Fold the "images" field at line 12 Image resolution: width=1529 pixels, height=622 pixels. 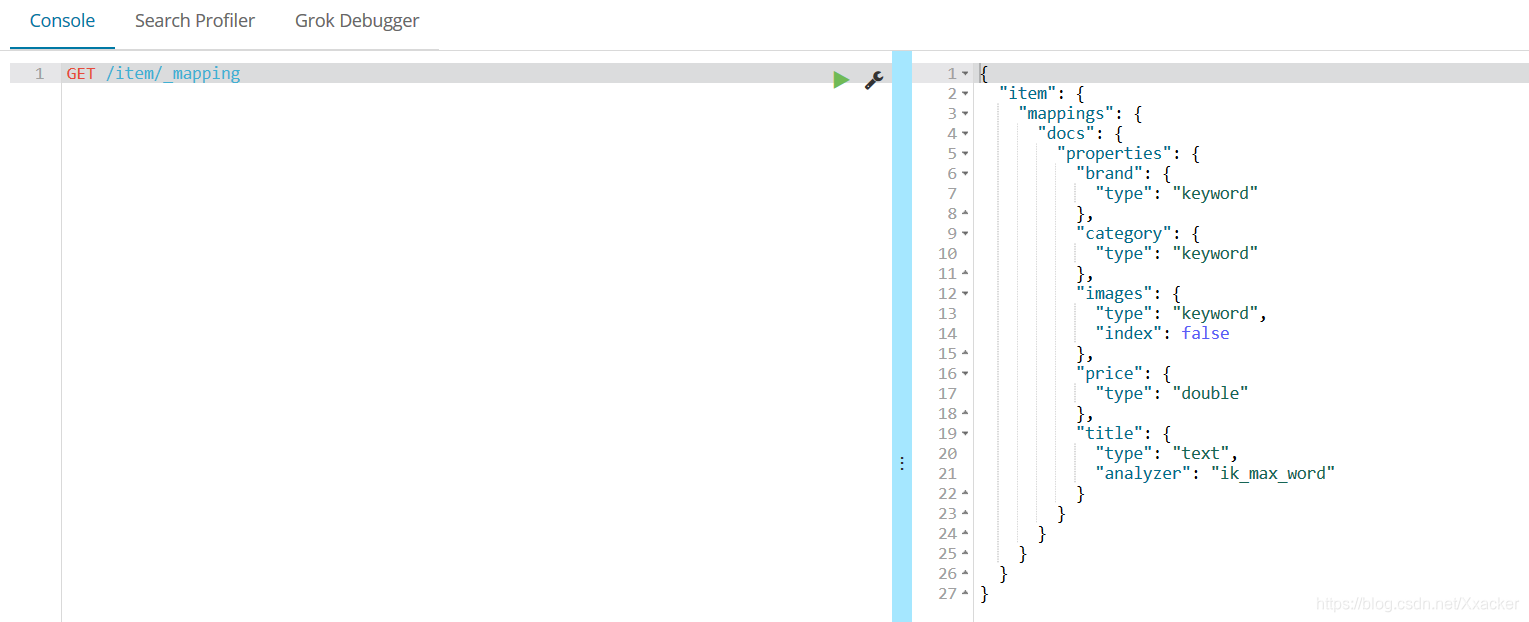(965, 294)
